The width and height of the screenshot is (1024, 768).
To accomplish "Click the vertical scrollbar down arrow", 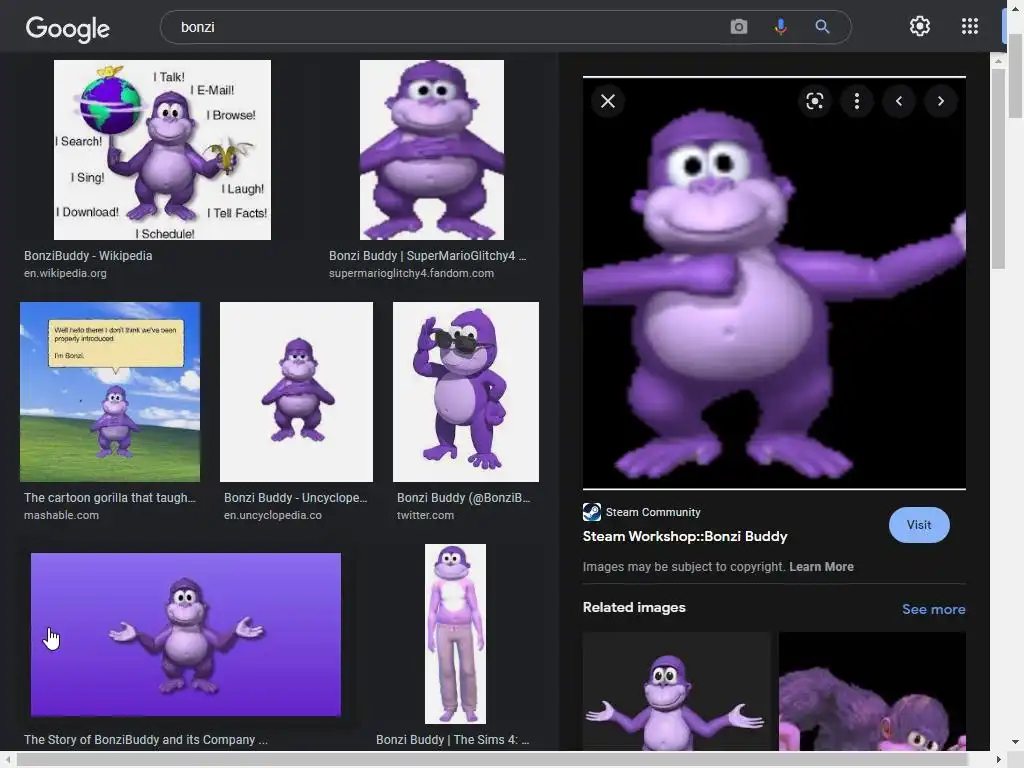I will [x=1015, y=742].
